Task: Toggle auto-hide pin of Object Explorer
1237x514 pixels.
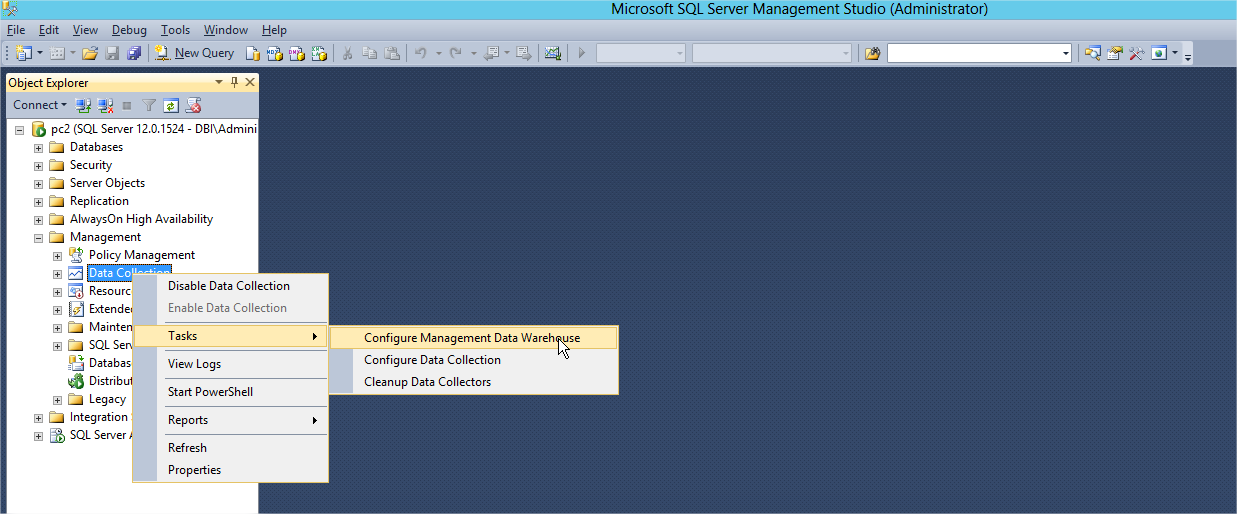Action: coord(235,83)
